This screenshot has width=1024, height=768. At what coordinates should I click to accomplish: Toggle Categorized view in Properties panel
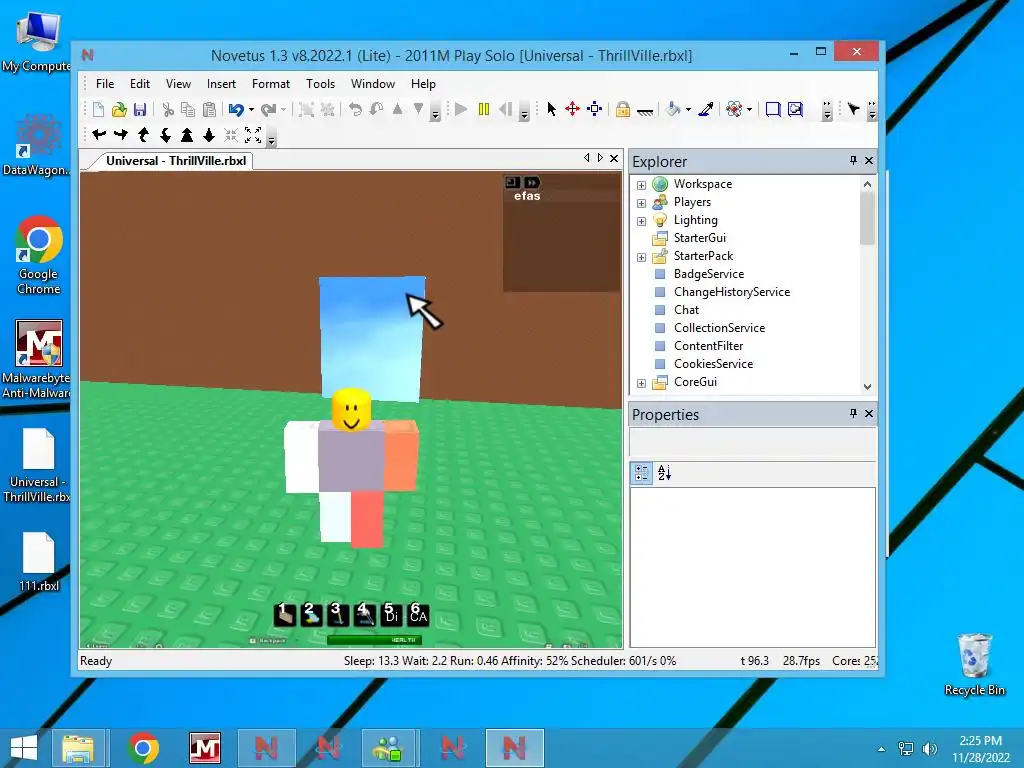tap(642, 473)
